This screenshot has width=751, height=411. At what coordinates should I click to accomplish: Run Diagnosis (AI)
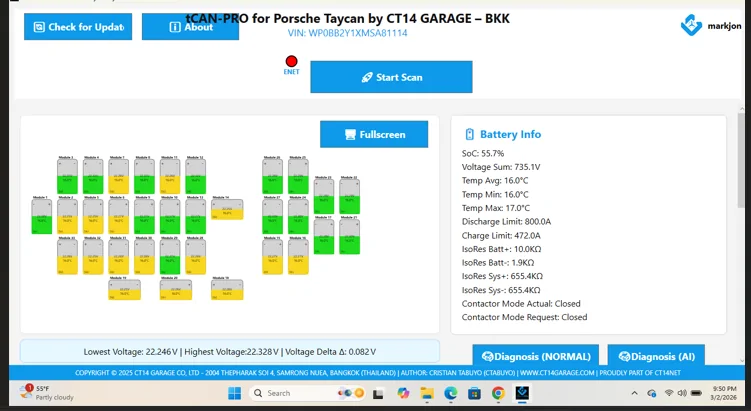(x=656, y=356)
